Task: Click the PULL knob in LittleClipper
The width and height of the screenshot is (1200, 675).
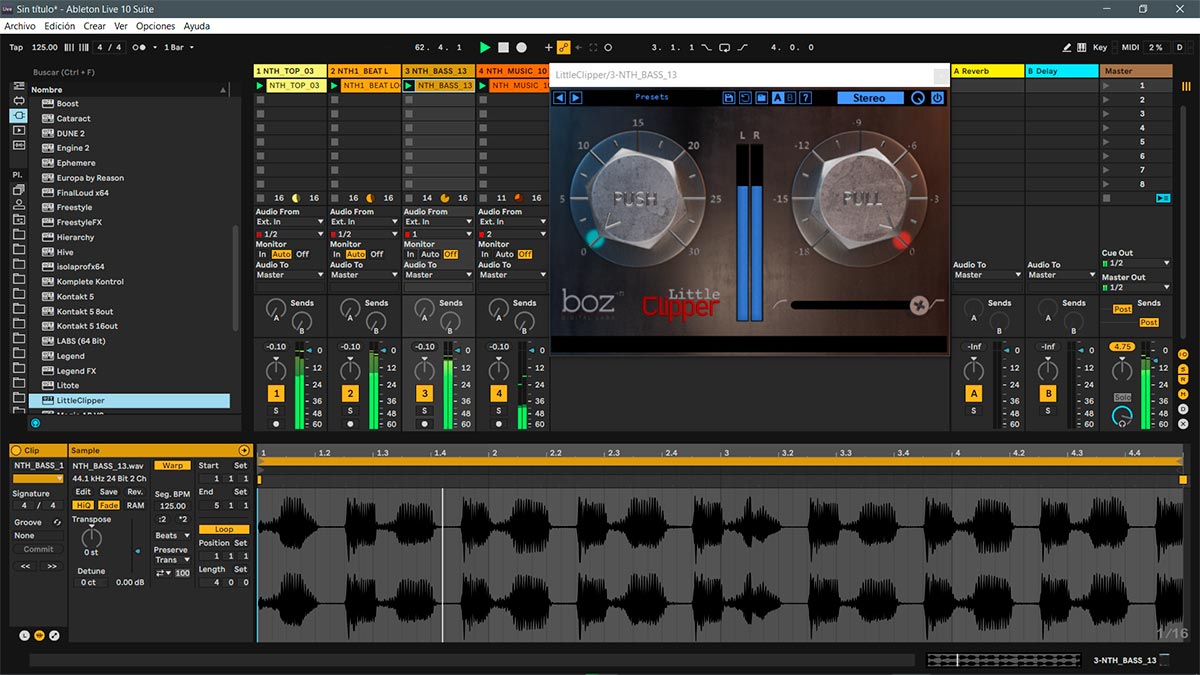Action: (x=862, y=197)
